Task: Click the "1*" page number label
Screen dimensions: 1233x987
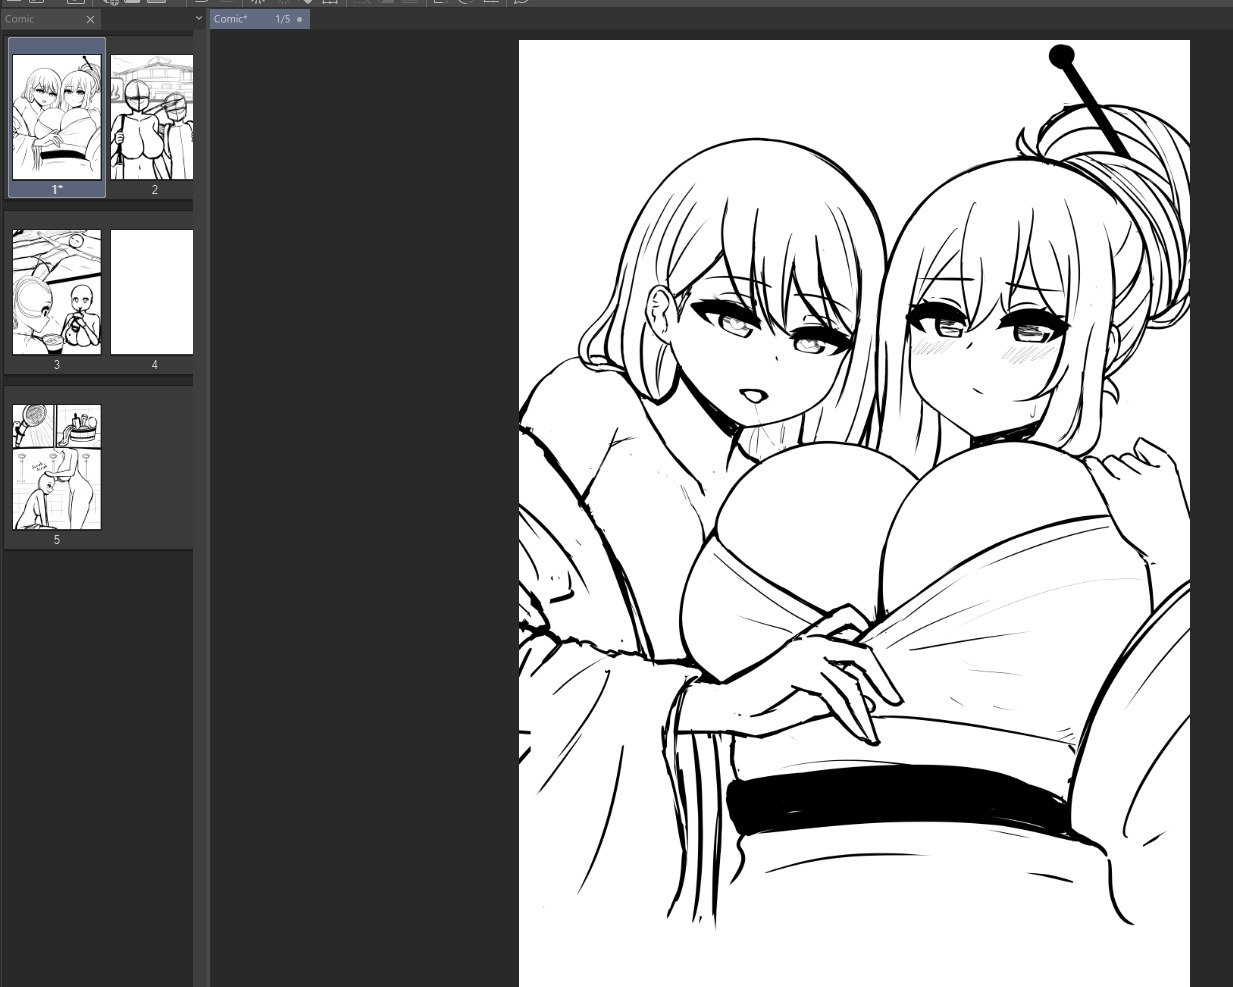Action: pyautogui.click(x=57, y=189)
